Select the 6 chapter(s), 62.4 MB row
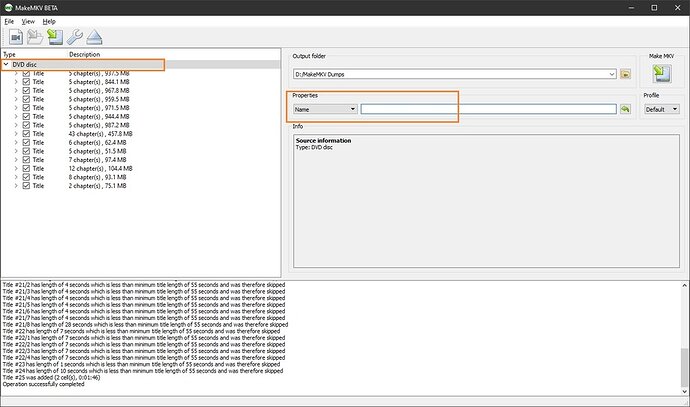Screen dimensions: 690x407 point(140,143)
